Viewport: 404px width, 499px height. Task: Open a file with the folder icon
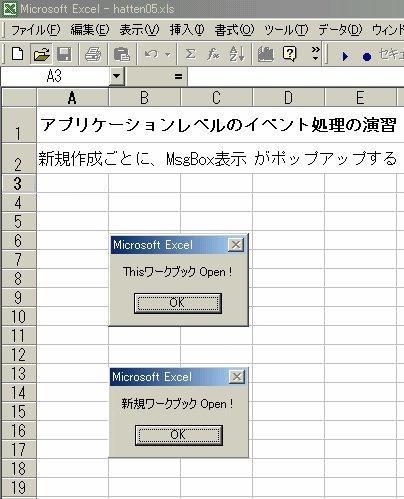coord(41,54)
